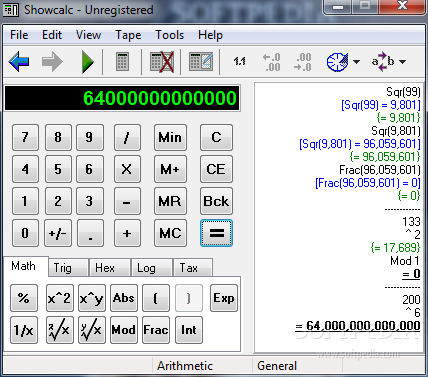
Task: Click the percent (%) button
Action: click(24, 298)
